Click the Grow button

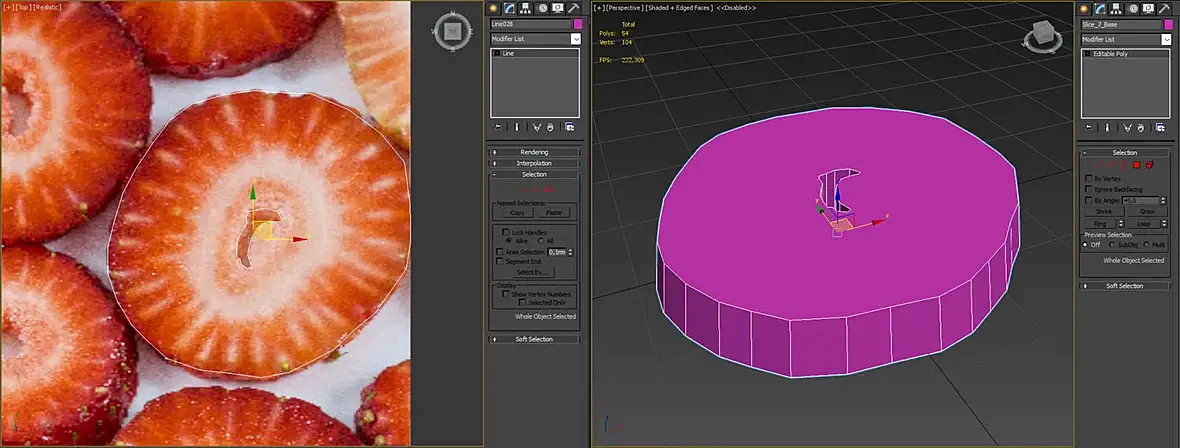click(x=1147, y=212)
